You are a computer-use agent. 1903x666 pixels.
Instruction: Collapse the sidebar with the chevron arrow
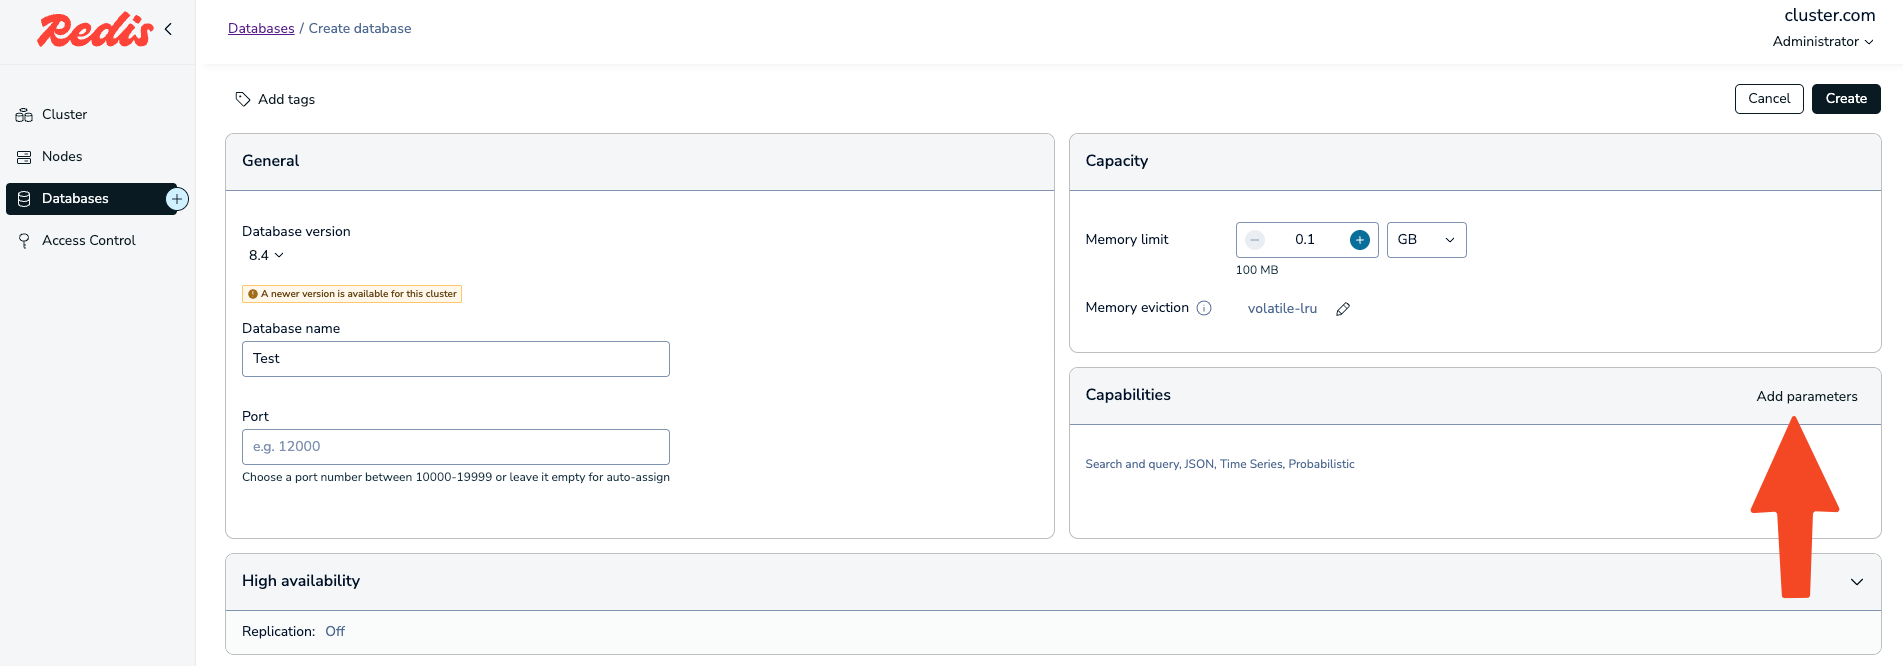tap(168, 29)
